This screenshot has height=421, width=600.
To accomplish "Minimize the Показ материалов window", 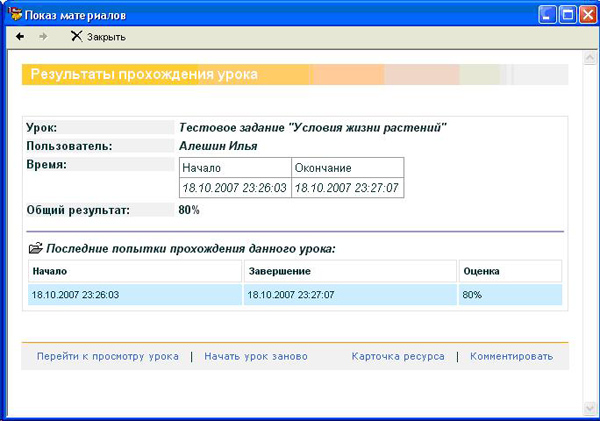I will pyautogui.click(x=547, y=15).
